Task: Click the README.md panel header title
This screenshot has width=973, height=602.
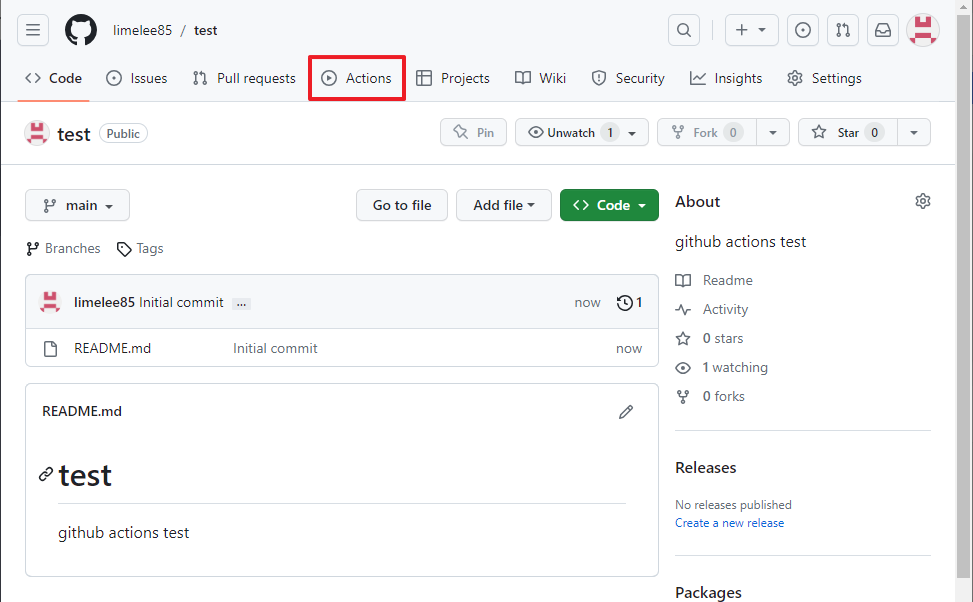Action: coord(82,411)
